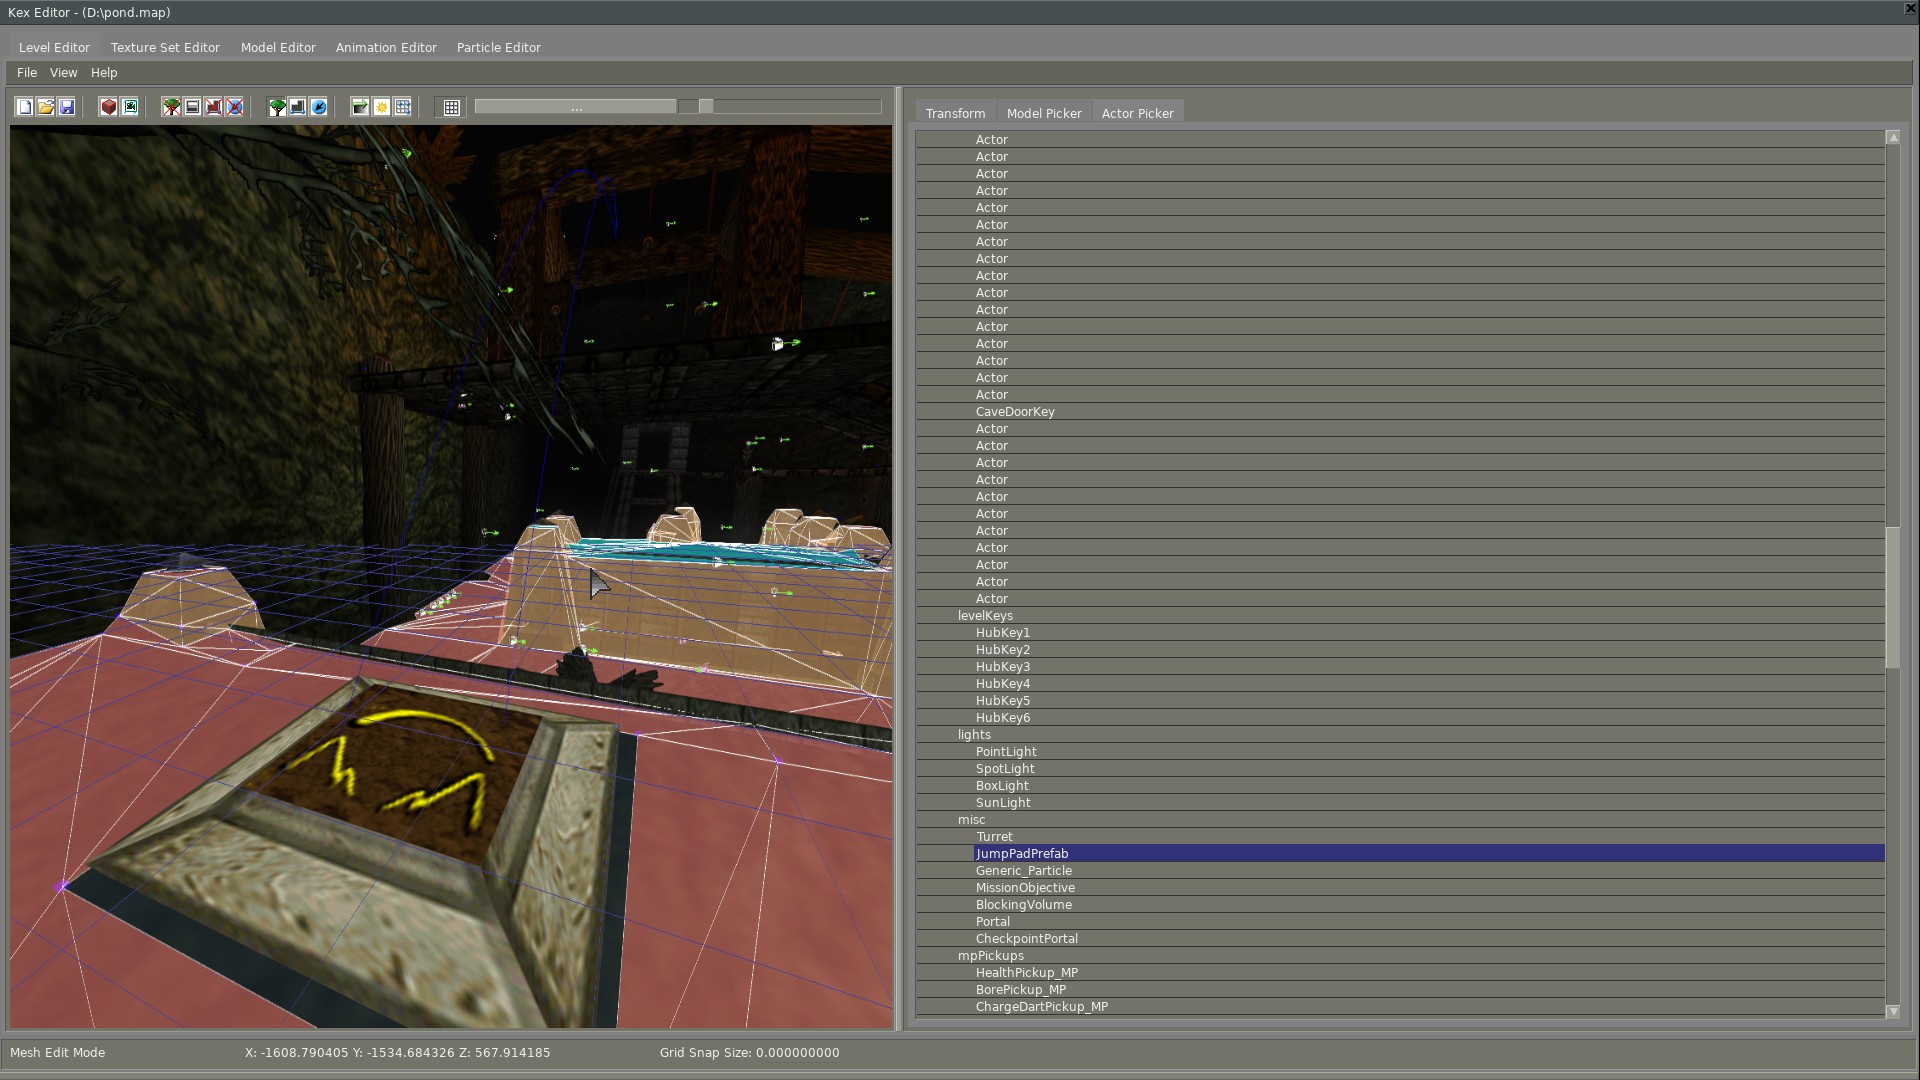This screenshot has width=1920, height=1080.
Task: Collapse the levelKeys category
Action: [x=985, y=616]
